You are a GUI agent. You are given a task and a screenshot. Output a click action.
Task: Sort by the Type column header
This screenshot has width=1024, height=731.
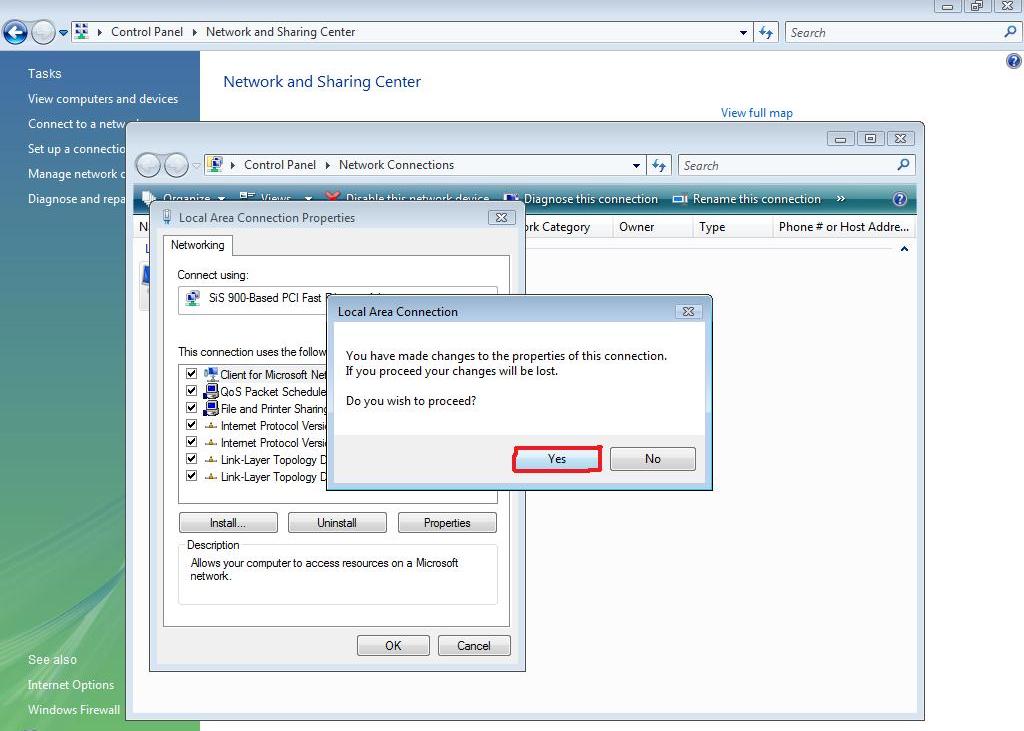[x=731, y=227]
